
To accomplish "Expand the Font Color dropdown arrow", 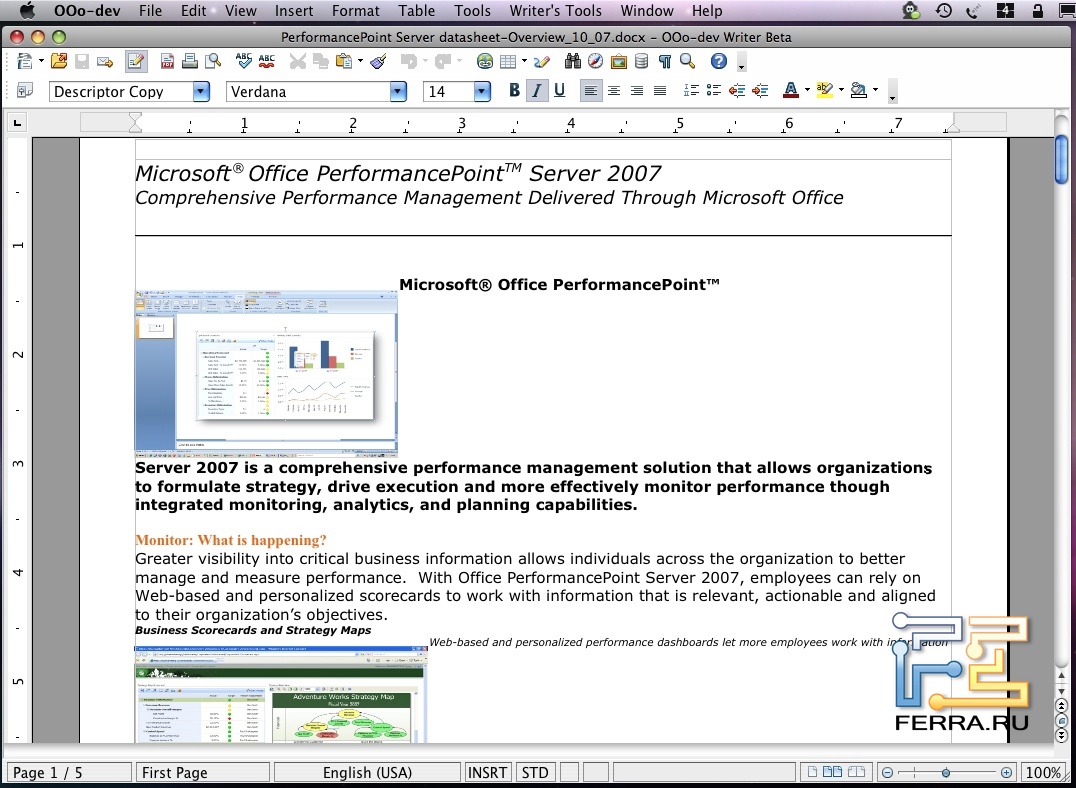I will click(x=807, y=90).
